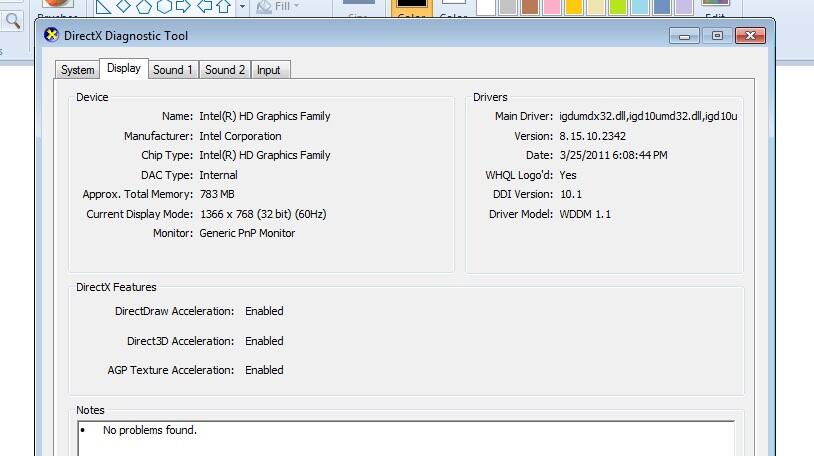Image resolution: width=814 pixels, height=456 pixels.
Task: Click WHQL Logo'd value 'Yes'
Action: click(x=568, y=175)
